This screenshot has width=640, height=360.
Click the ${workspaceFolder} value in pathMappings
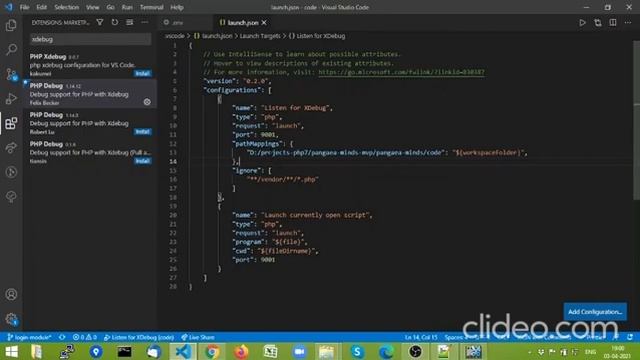pyautogui.click(x=488, y=153)
